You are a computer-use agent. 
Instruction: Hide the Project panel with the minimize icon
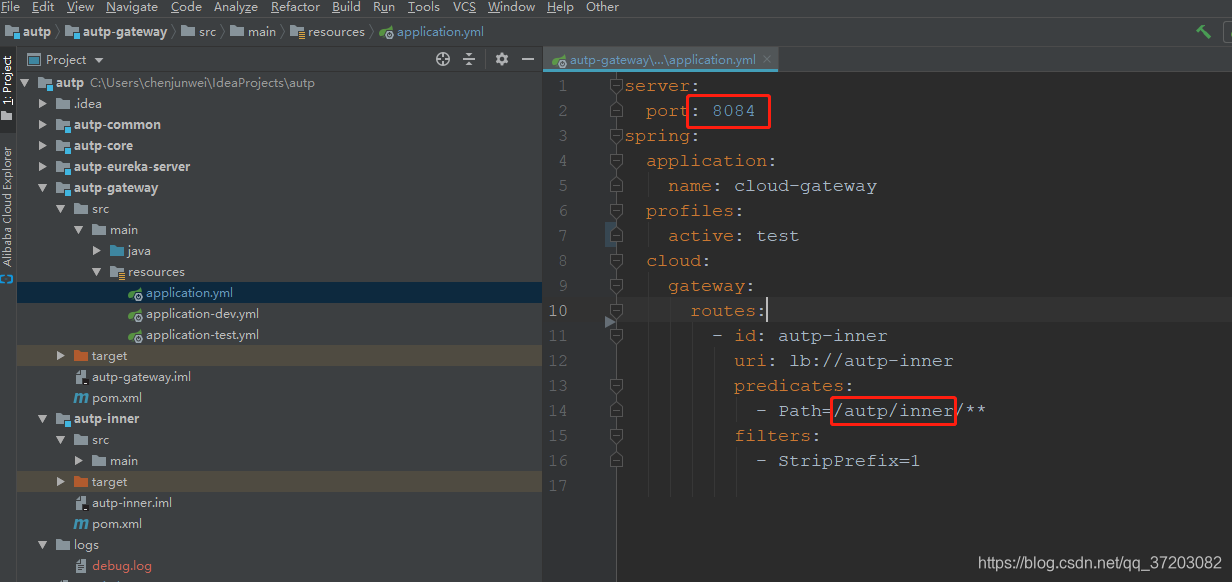[527, 59]
